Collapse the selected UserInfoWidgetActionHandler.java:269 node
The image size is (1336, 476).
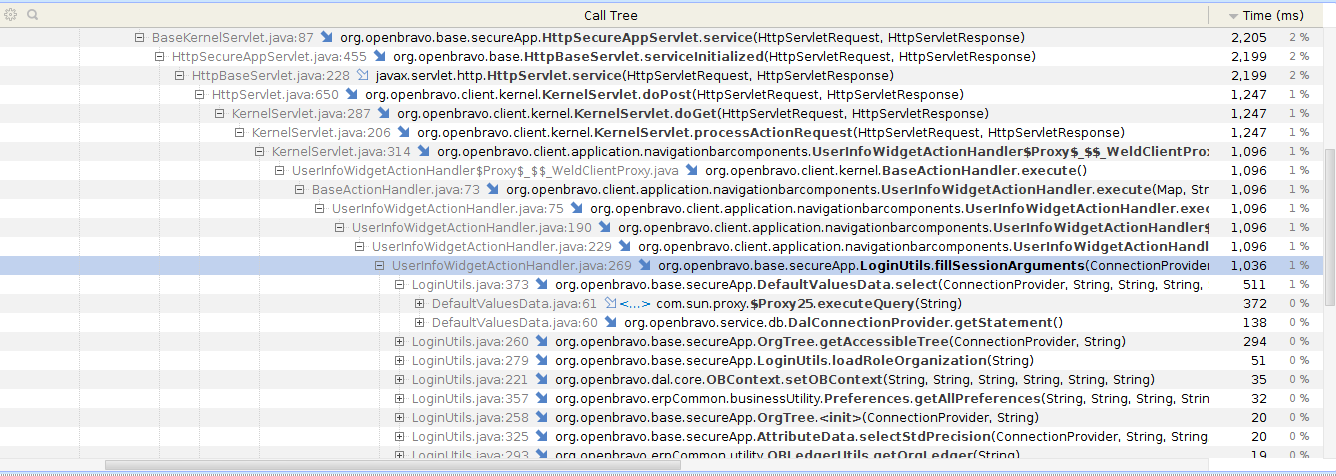tap(380, 266)
